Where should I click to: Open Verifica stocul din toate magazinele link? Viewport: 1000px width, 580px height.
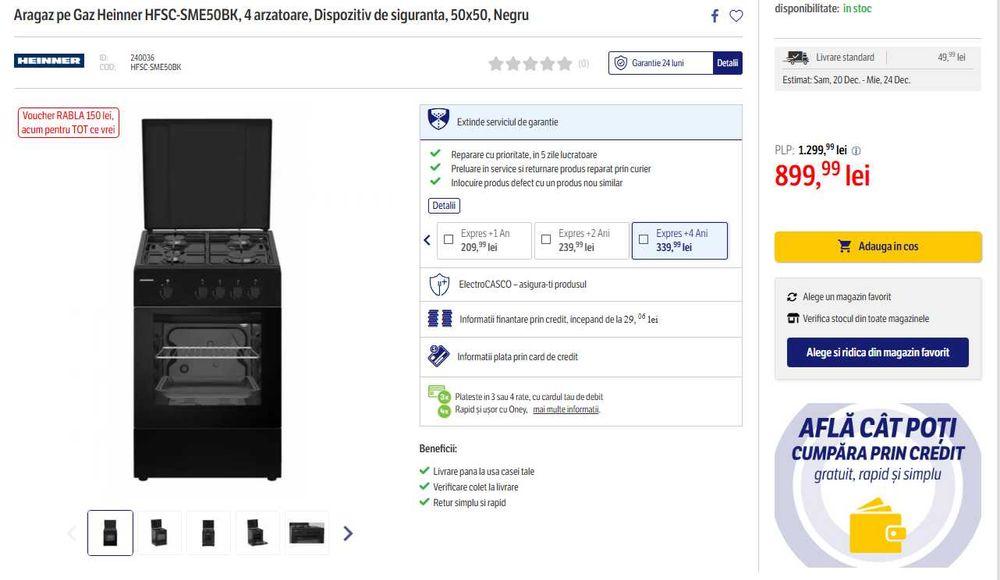click(865, 318)
